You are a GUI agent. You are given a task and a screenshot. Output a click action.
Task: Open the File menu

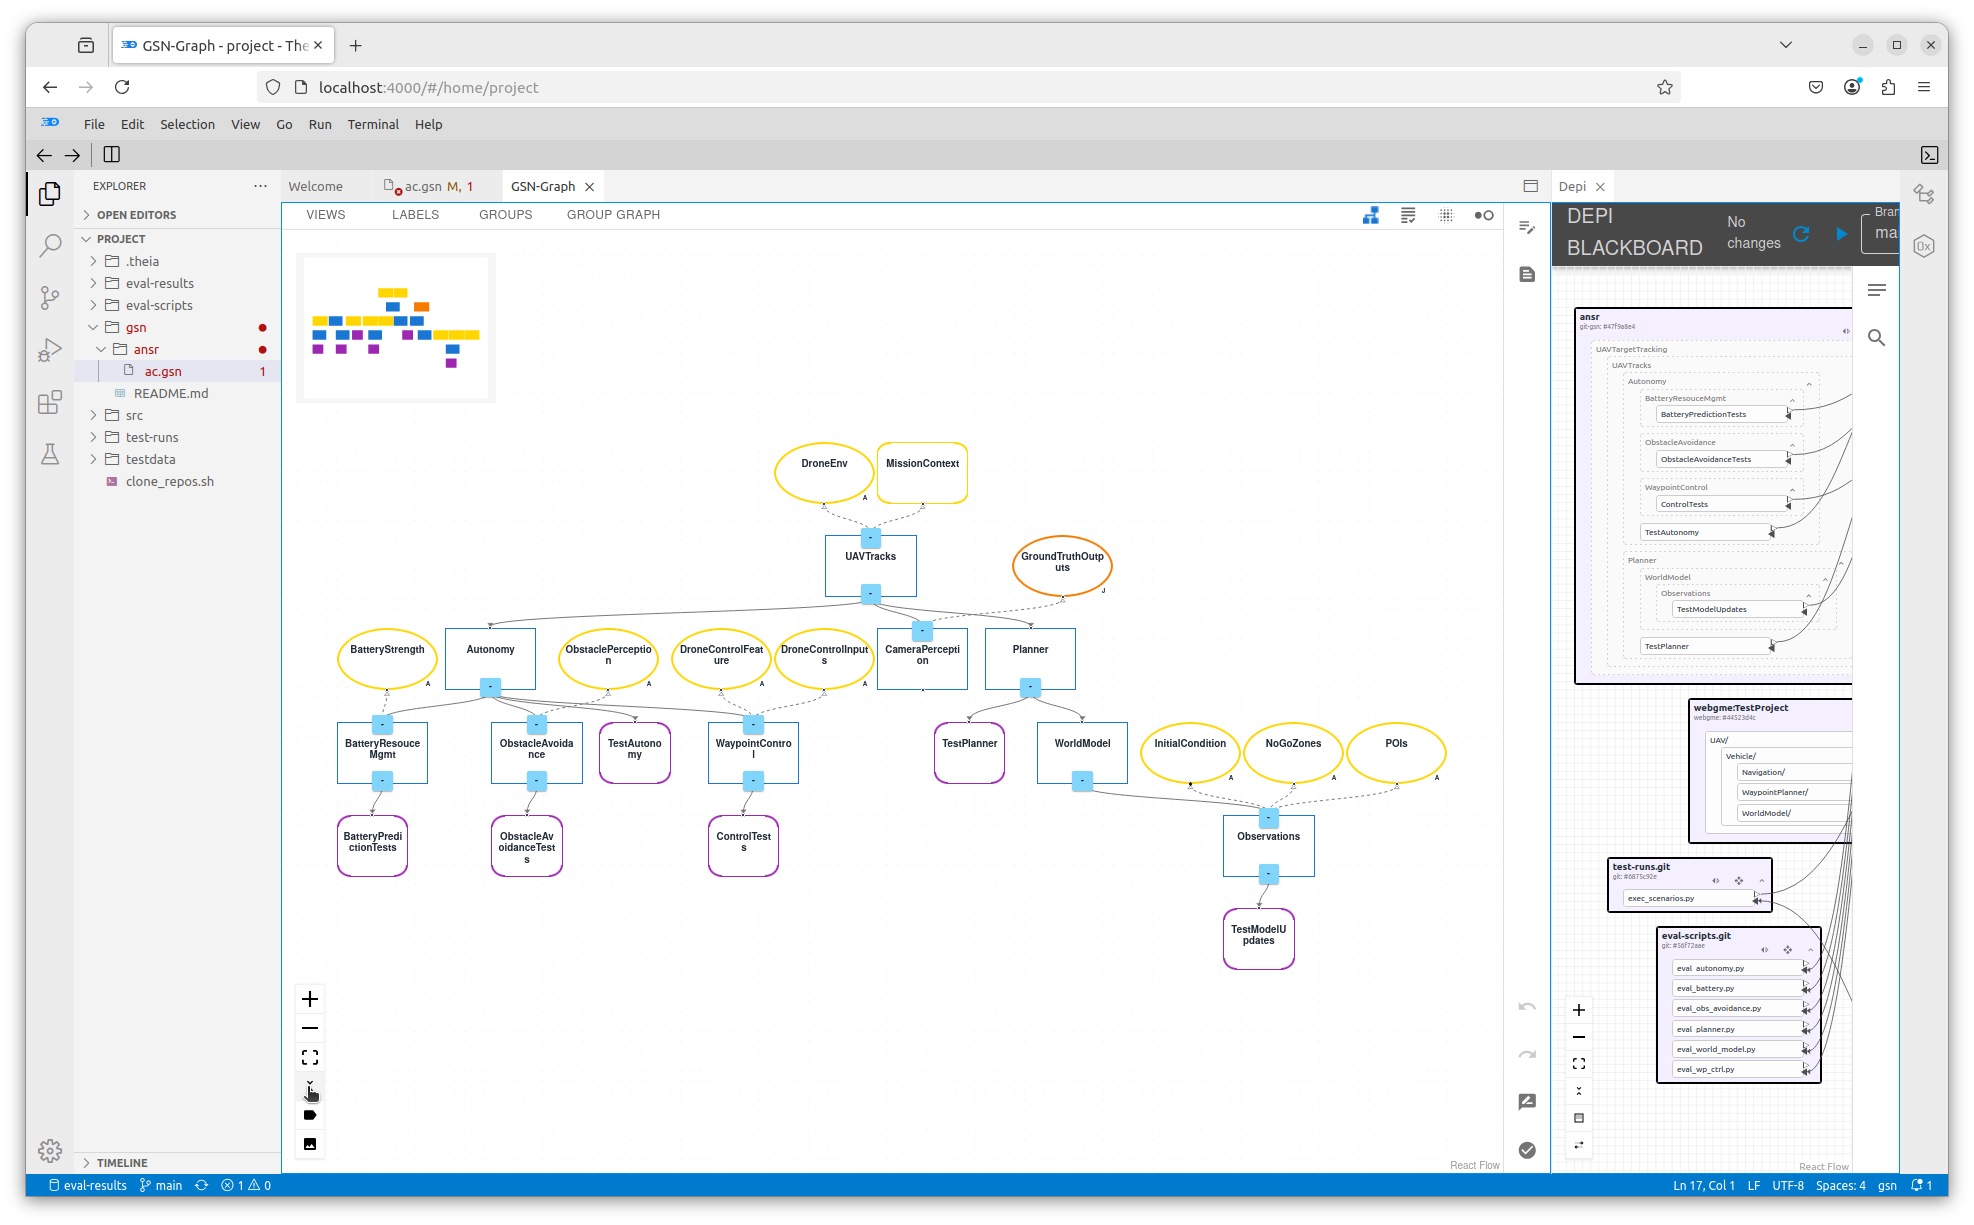(94, 124)
